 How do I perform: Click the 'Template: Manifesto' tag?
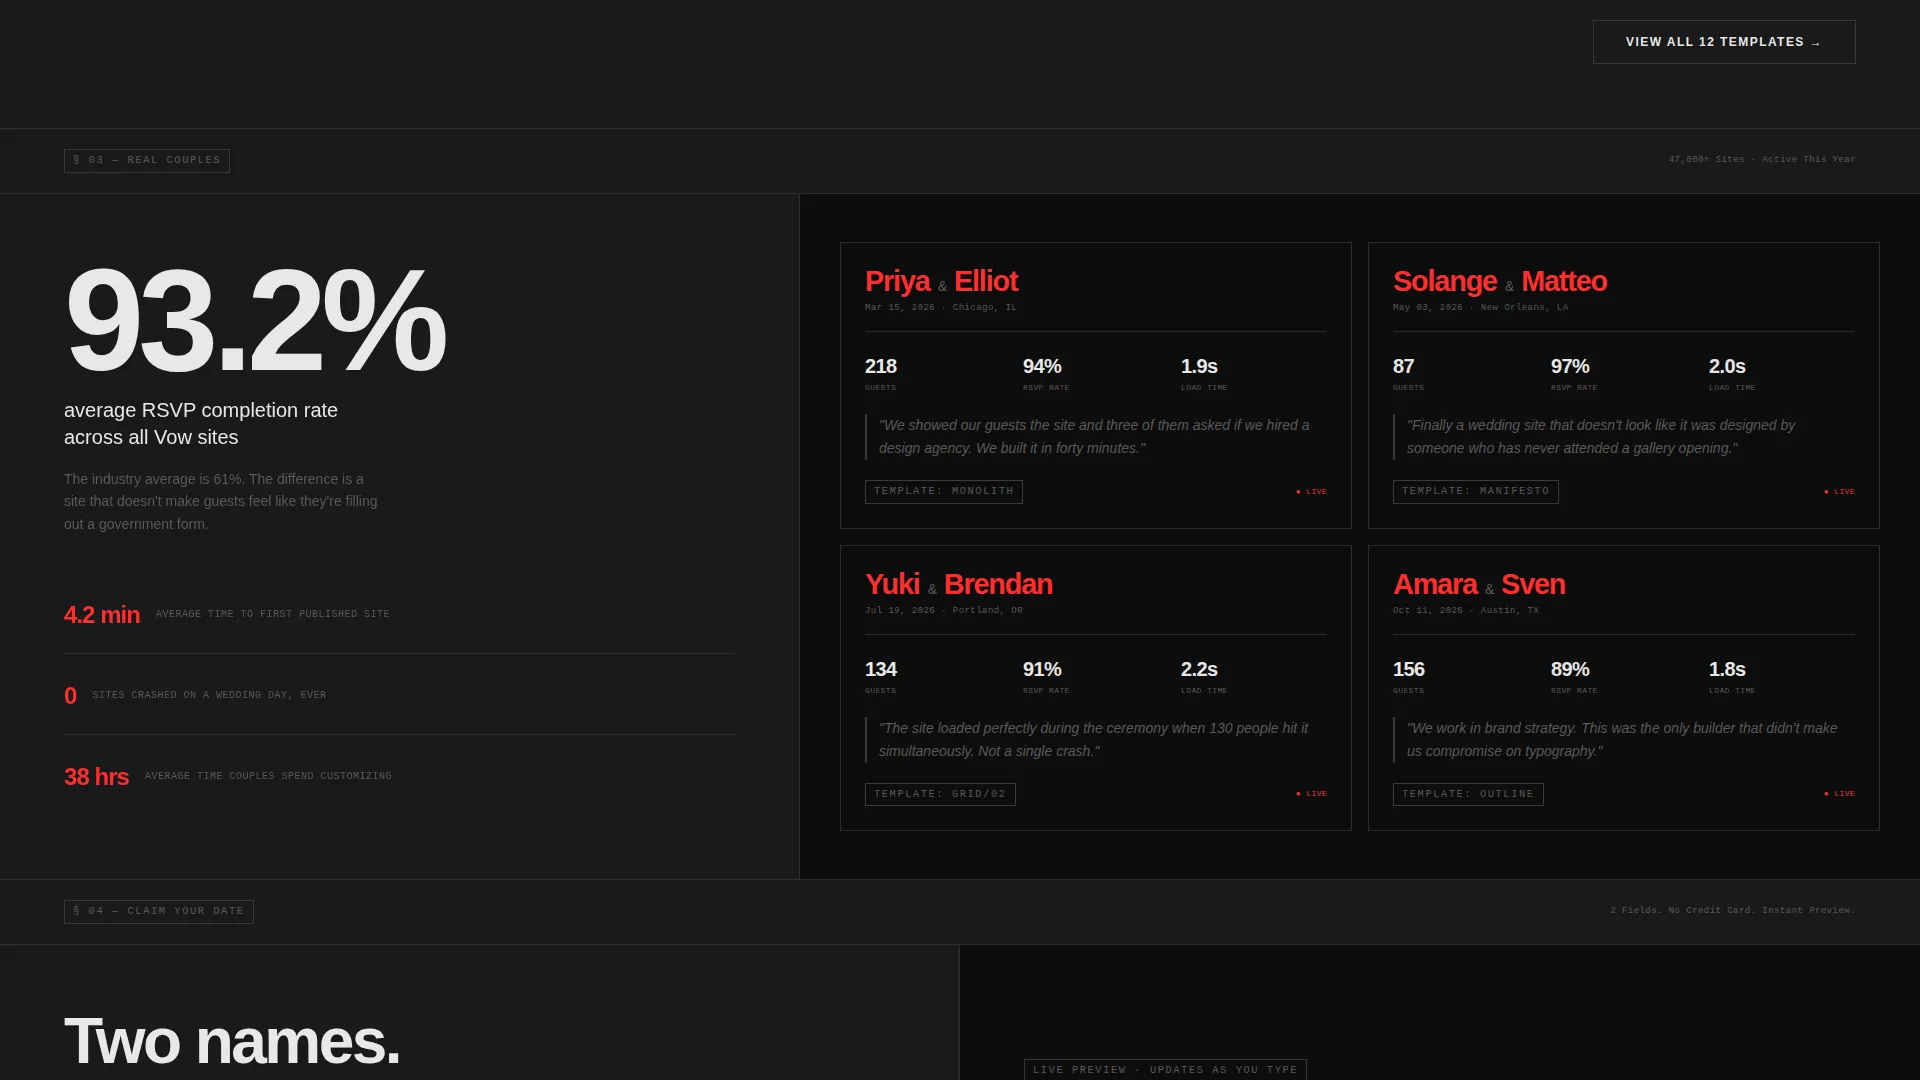[x=1475, y=491]
